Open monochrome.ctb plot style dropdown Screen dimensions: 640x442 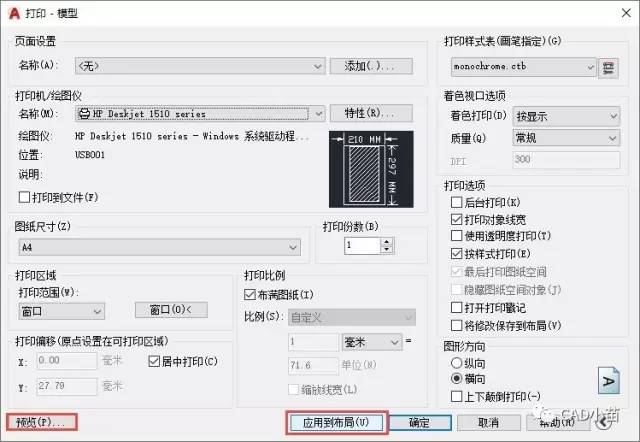[524, 67]
